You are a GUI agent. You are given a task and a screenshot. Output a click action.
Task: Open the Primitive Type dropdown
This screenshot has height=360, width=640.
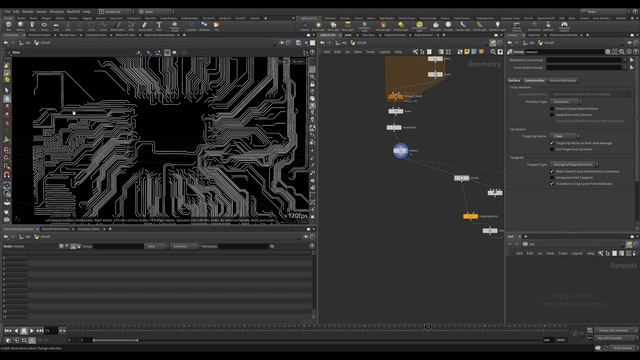click(566, 102)
